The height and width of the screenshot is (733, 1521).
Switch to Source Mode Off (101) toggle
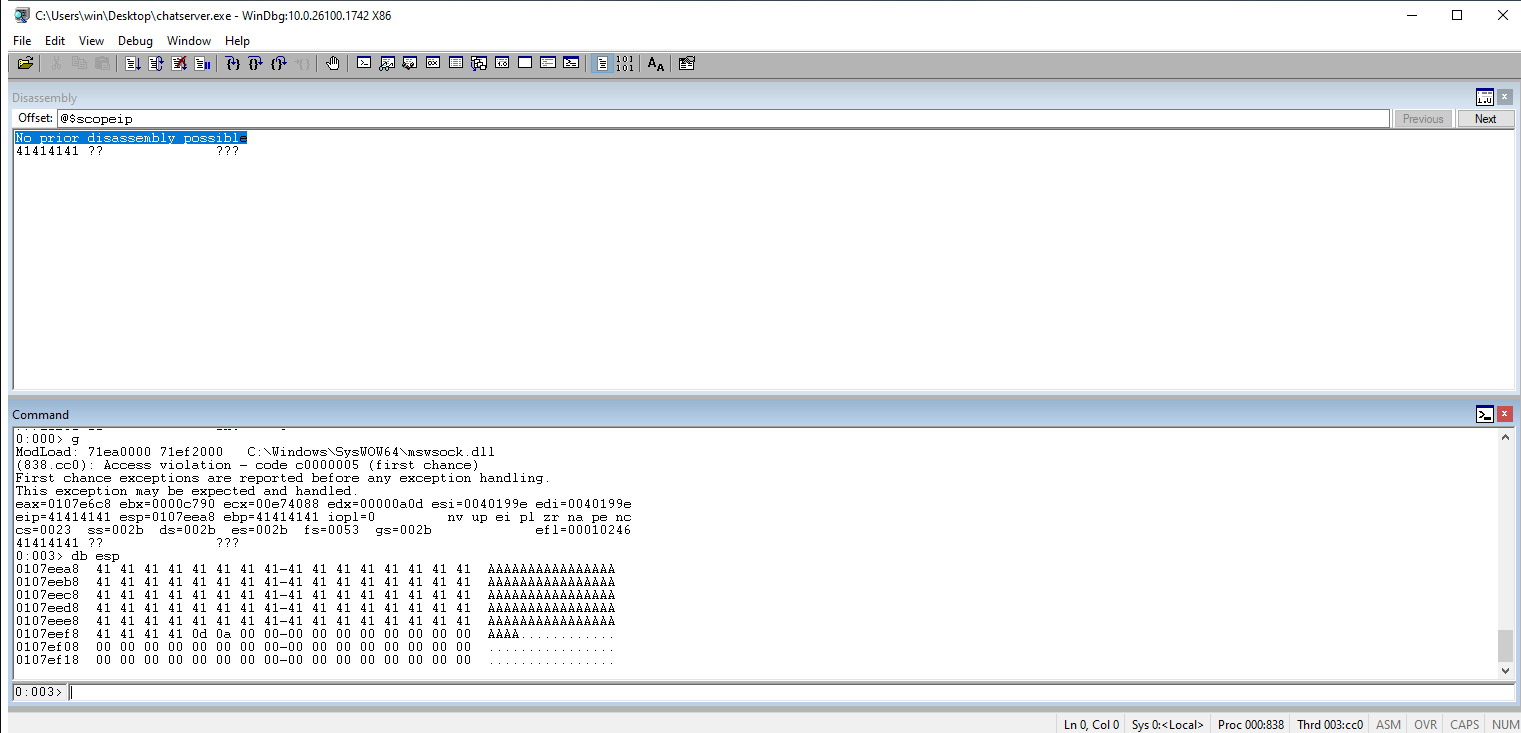(x=625, y=63)
